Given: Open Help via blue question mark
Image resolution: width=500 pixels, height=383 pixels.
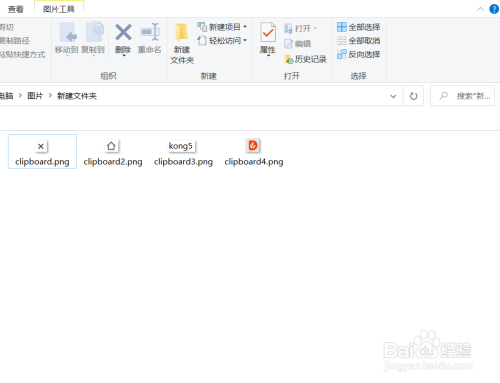Looking at the screenshot, I should point(494,9).
